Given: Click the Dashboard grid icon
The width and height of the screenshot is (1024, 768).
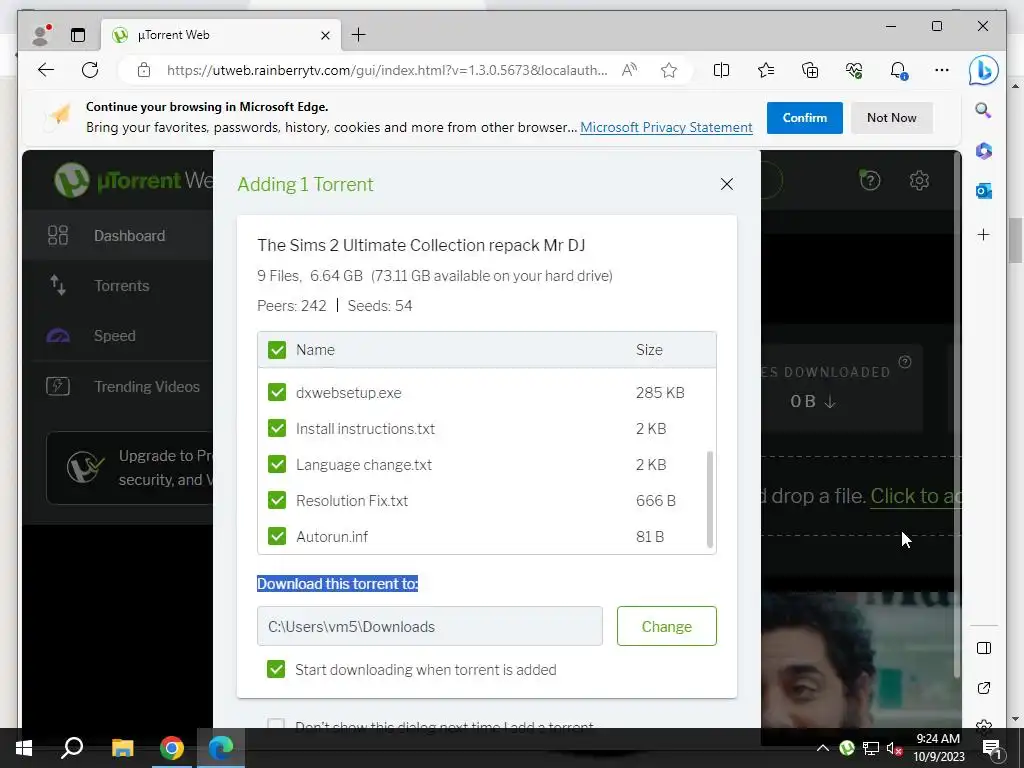Looking at the screenshot, I should (58, 235).
